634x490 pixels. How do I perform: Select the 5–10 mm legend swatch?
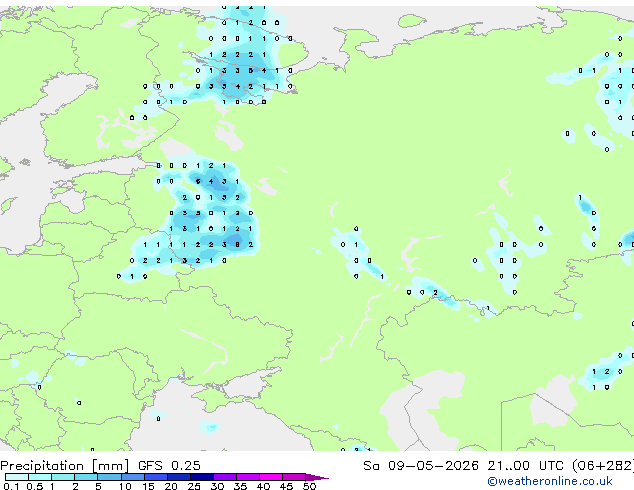click(x=110, y=477)
